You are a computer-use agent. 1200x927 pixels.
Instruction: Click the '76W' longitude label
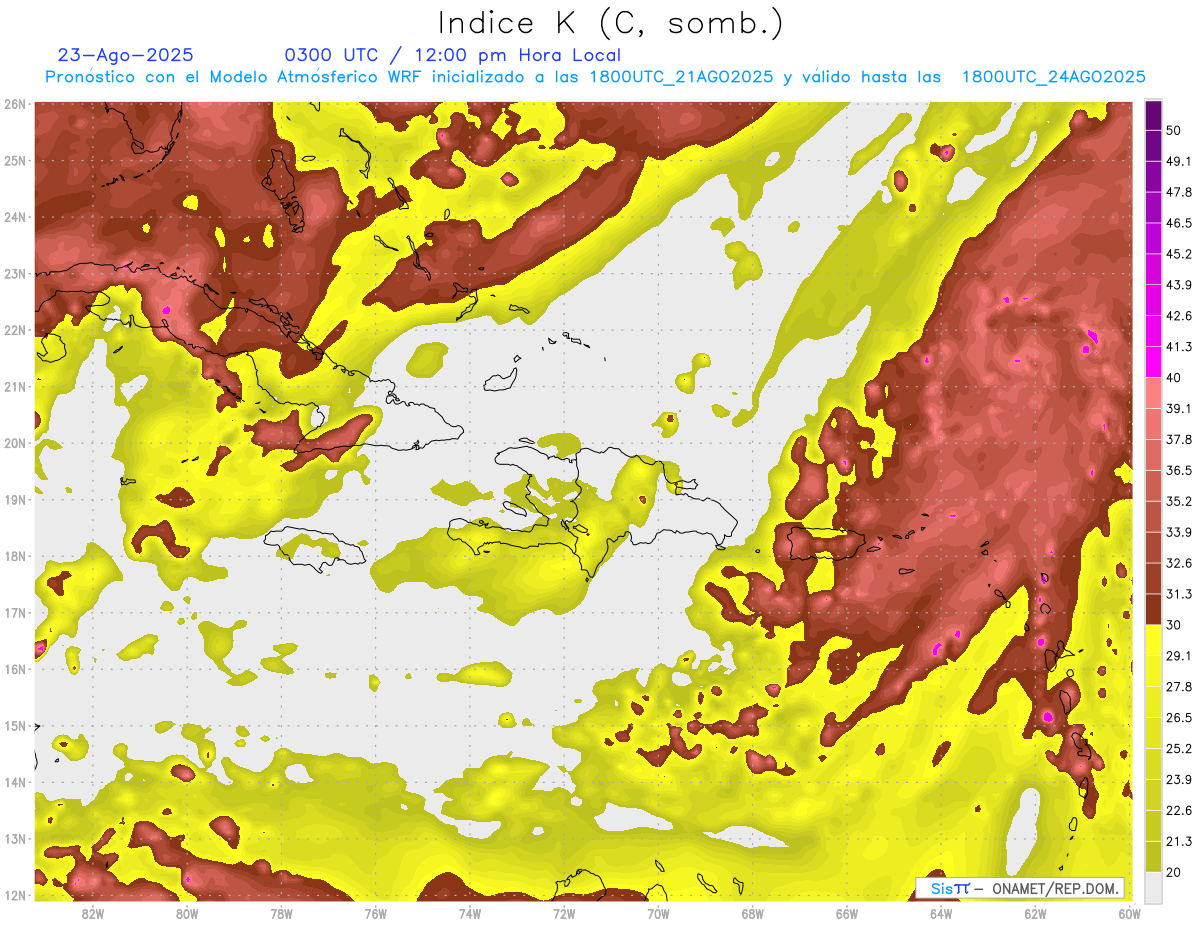[375, 913]
